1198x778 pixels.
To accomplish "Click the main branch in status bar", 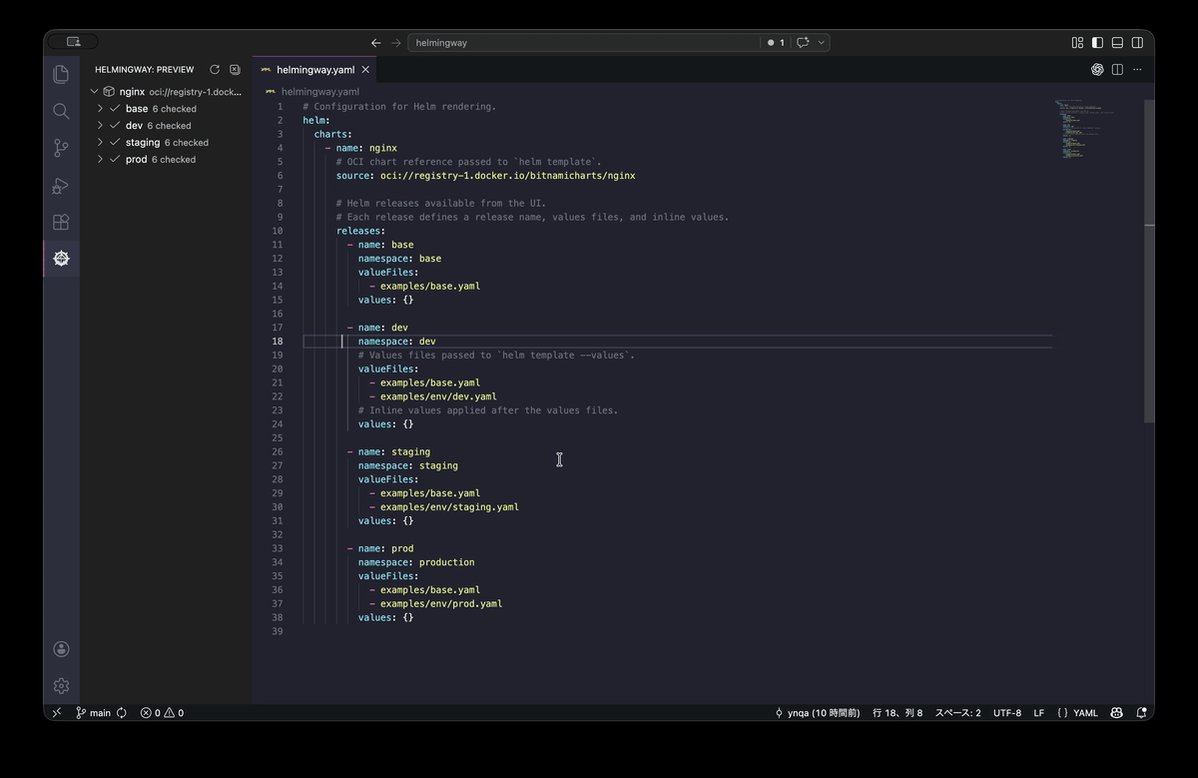I will pyautogui.click(x=93, y=712).
